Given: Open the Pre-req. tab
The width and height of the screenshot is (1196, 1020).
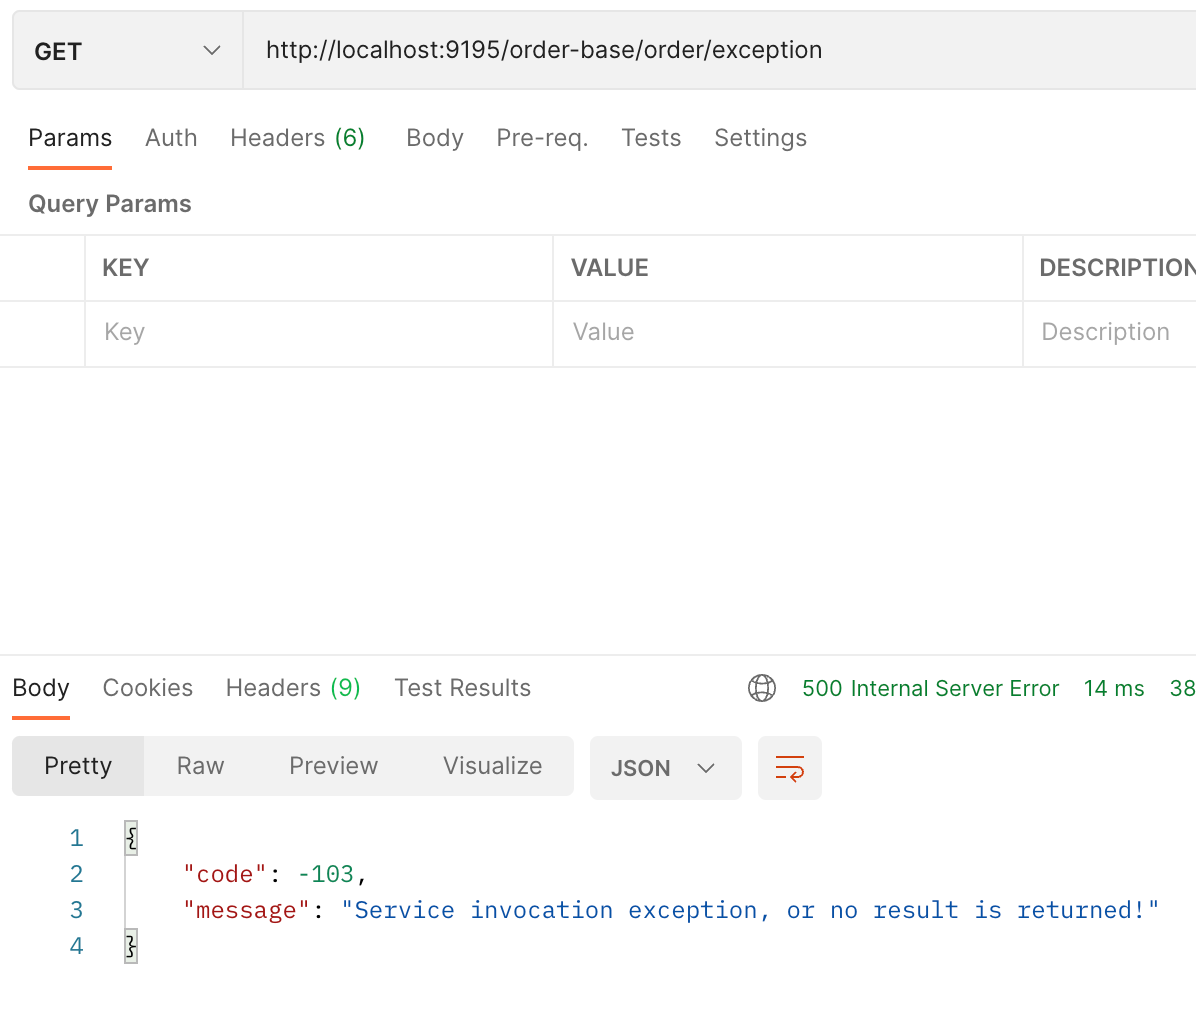Looking at the screenshot, I should click(x=542, y=138).
